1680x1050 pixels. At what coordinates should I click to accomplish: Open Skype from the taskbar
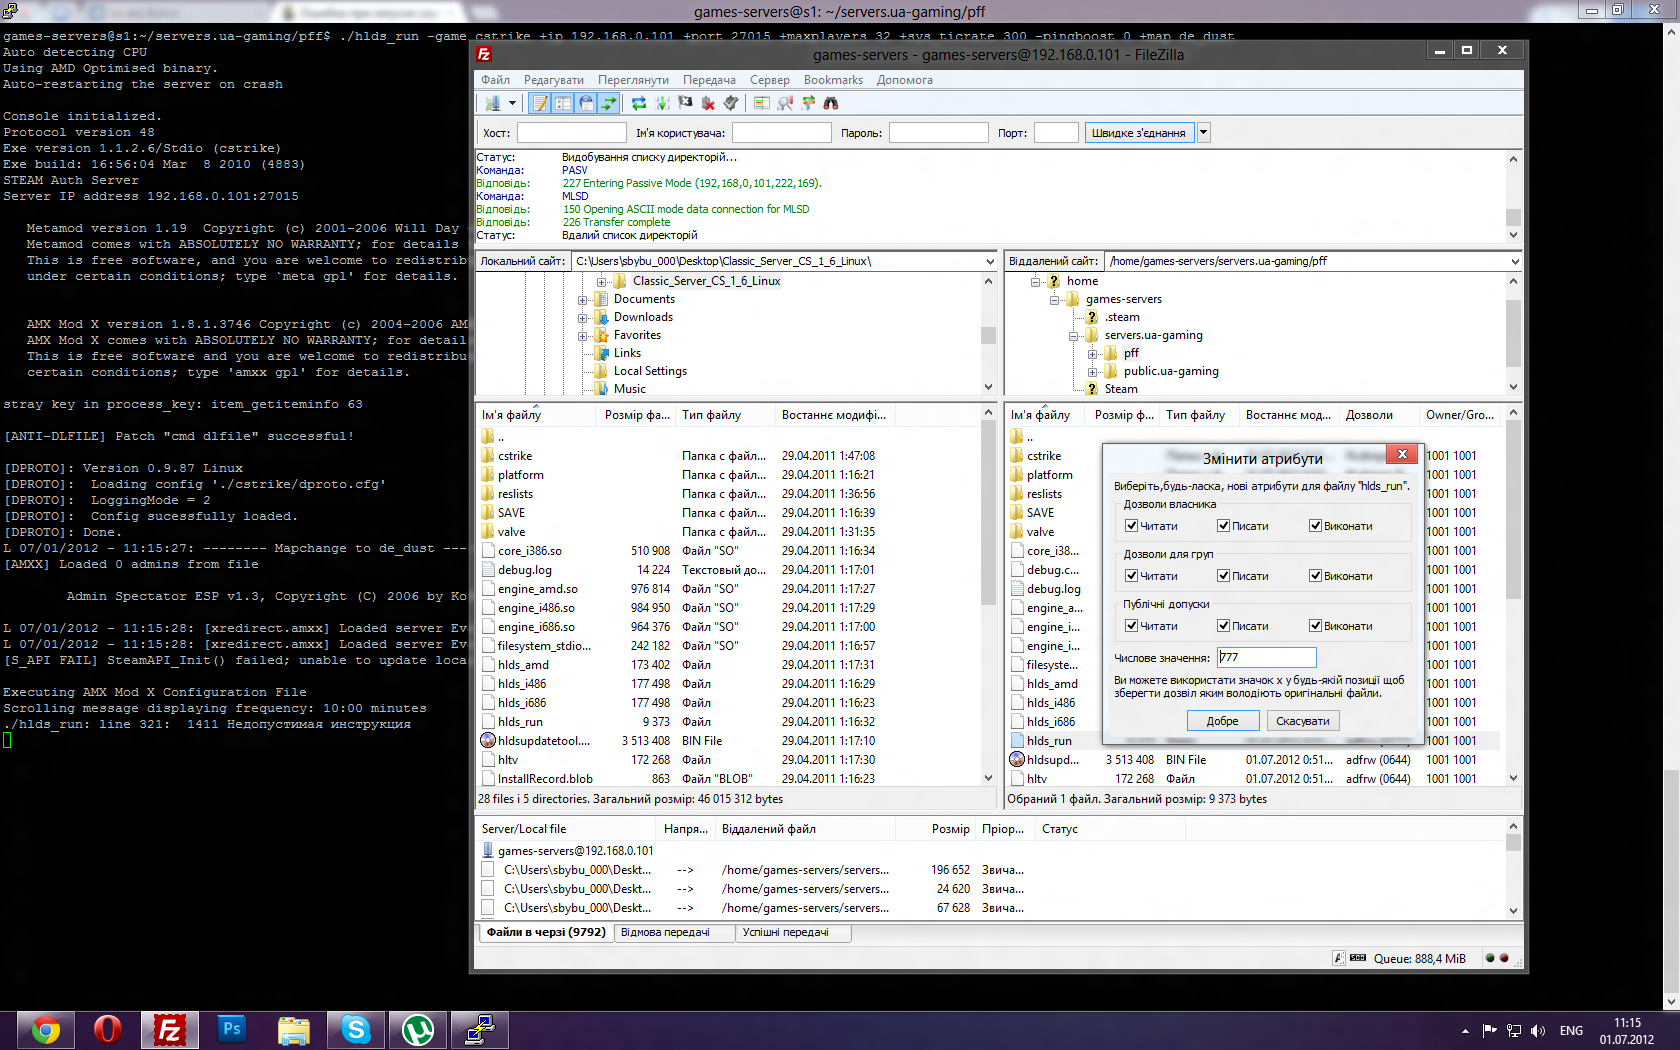click(356, 1029)
